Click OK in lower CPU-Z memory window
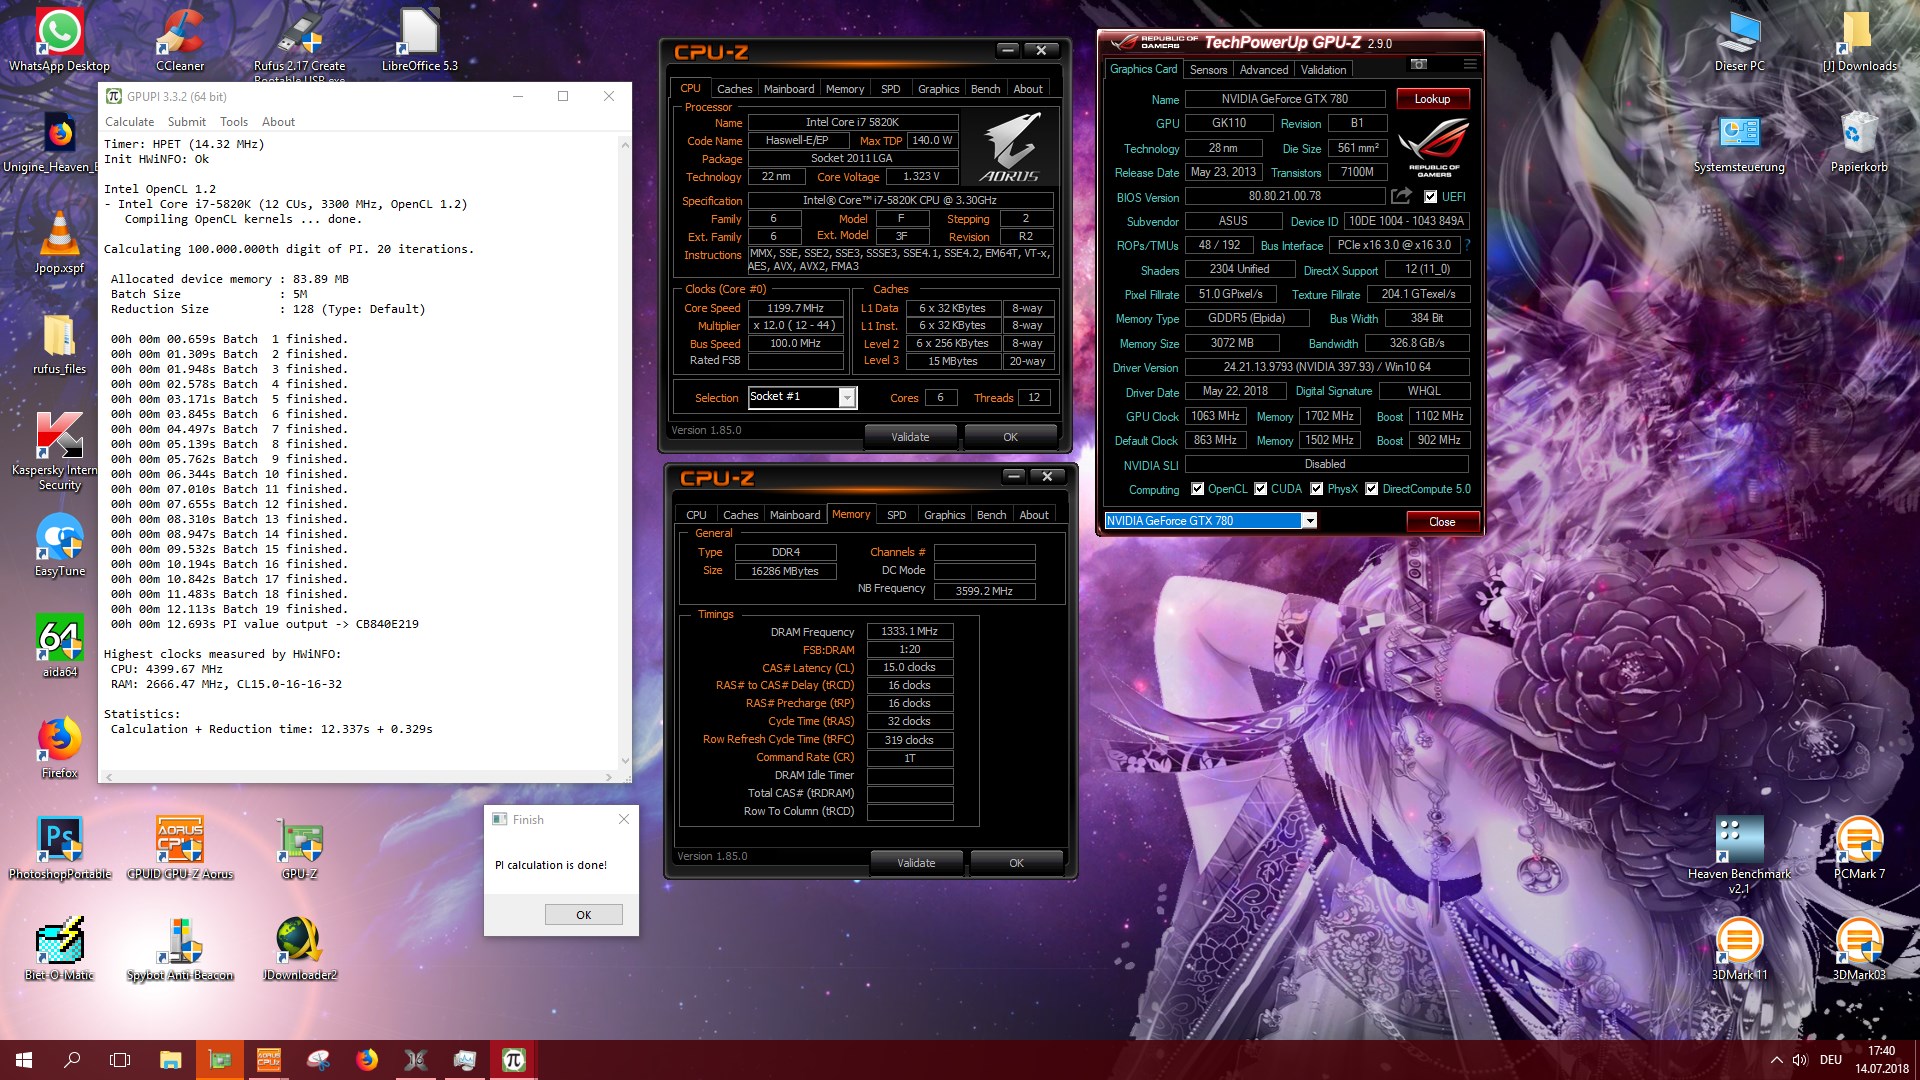 click(1016, 863)
